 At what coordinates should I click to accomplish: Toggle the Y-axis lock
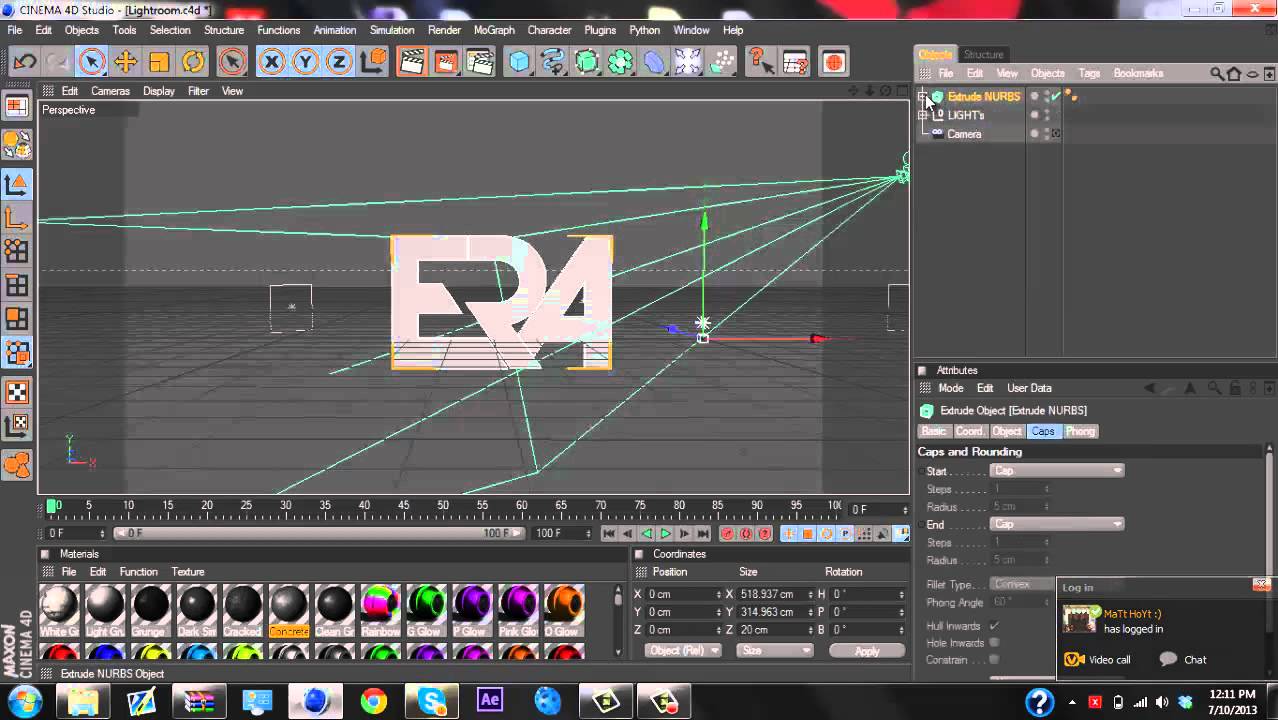pos(305,62)
